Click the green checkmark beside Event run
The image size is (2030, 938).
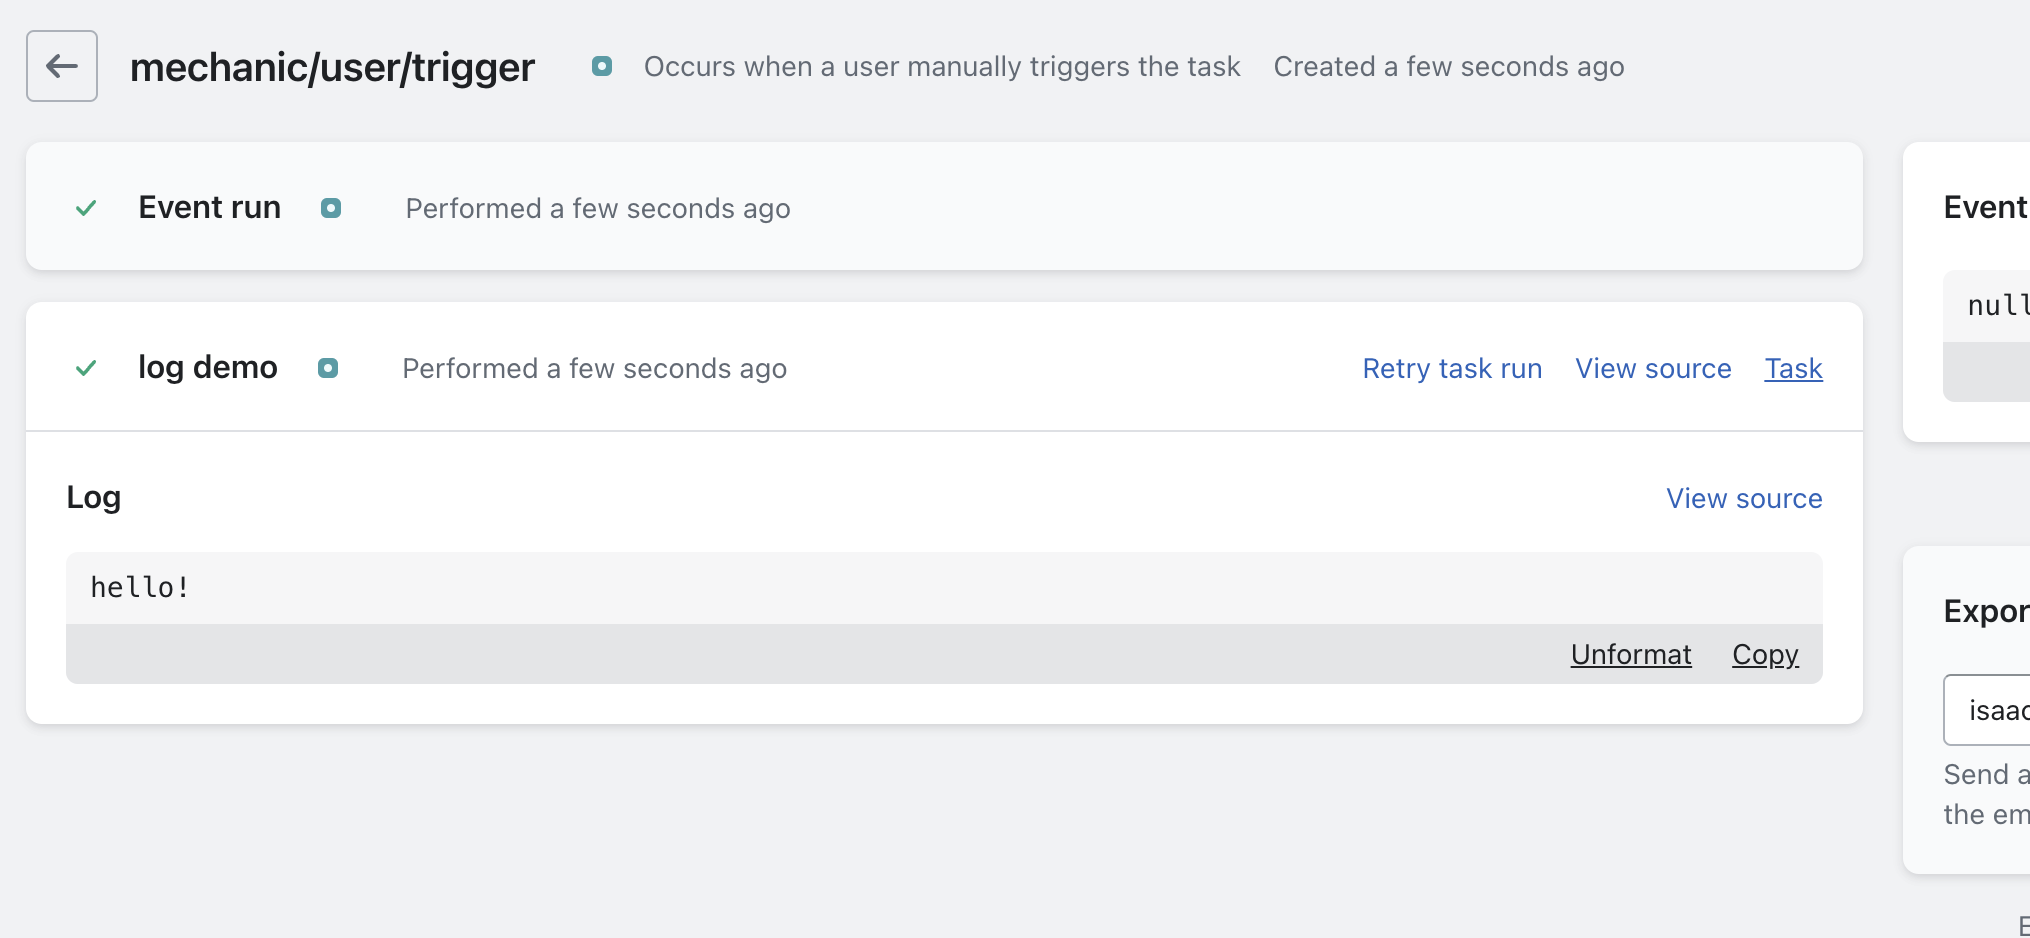(86, 208)
